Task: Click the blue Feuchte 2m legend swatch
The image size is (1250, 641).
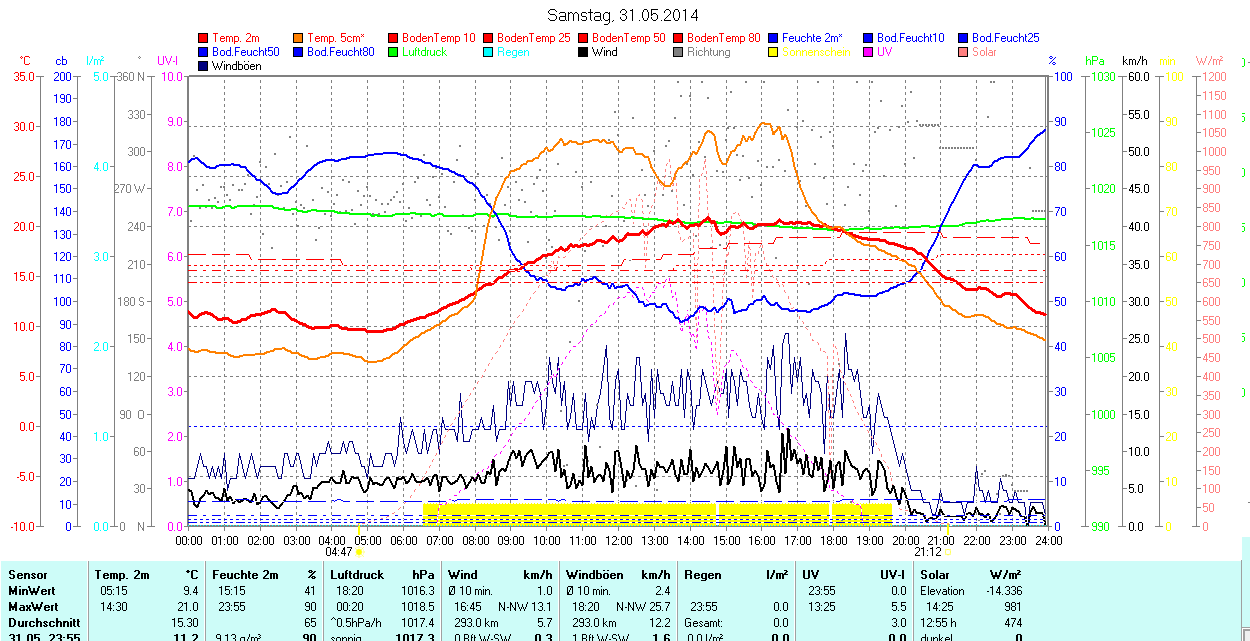Action: point(773,38)
